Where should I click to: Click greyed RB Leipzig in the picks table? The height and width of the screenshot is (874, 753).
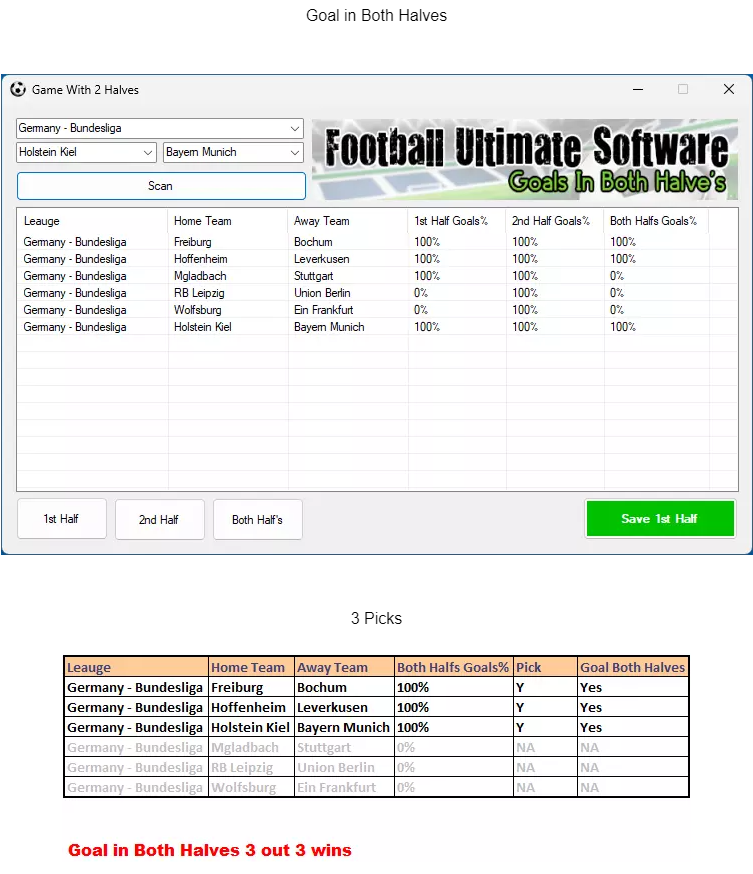tap(242, 768)
